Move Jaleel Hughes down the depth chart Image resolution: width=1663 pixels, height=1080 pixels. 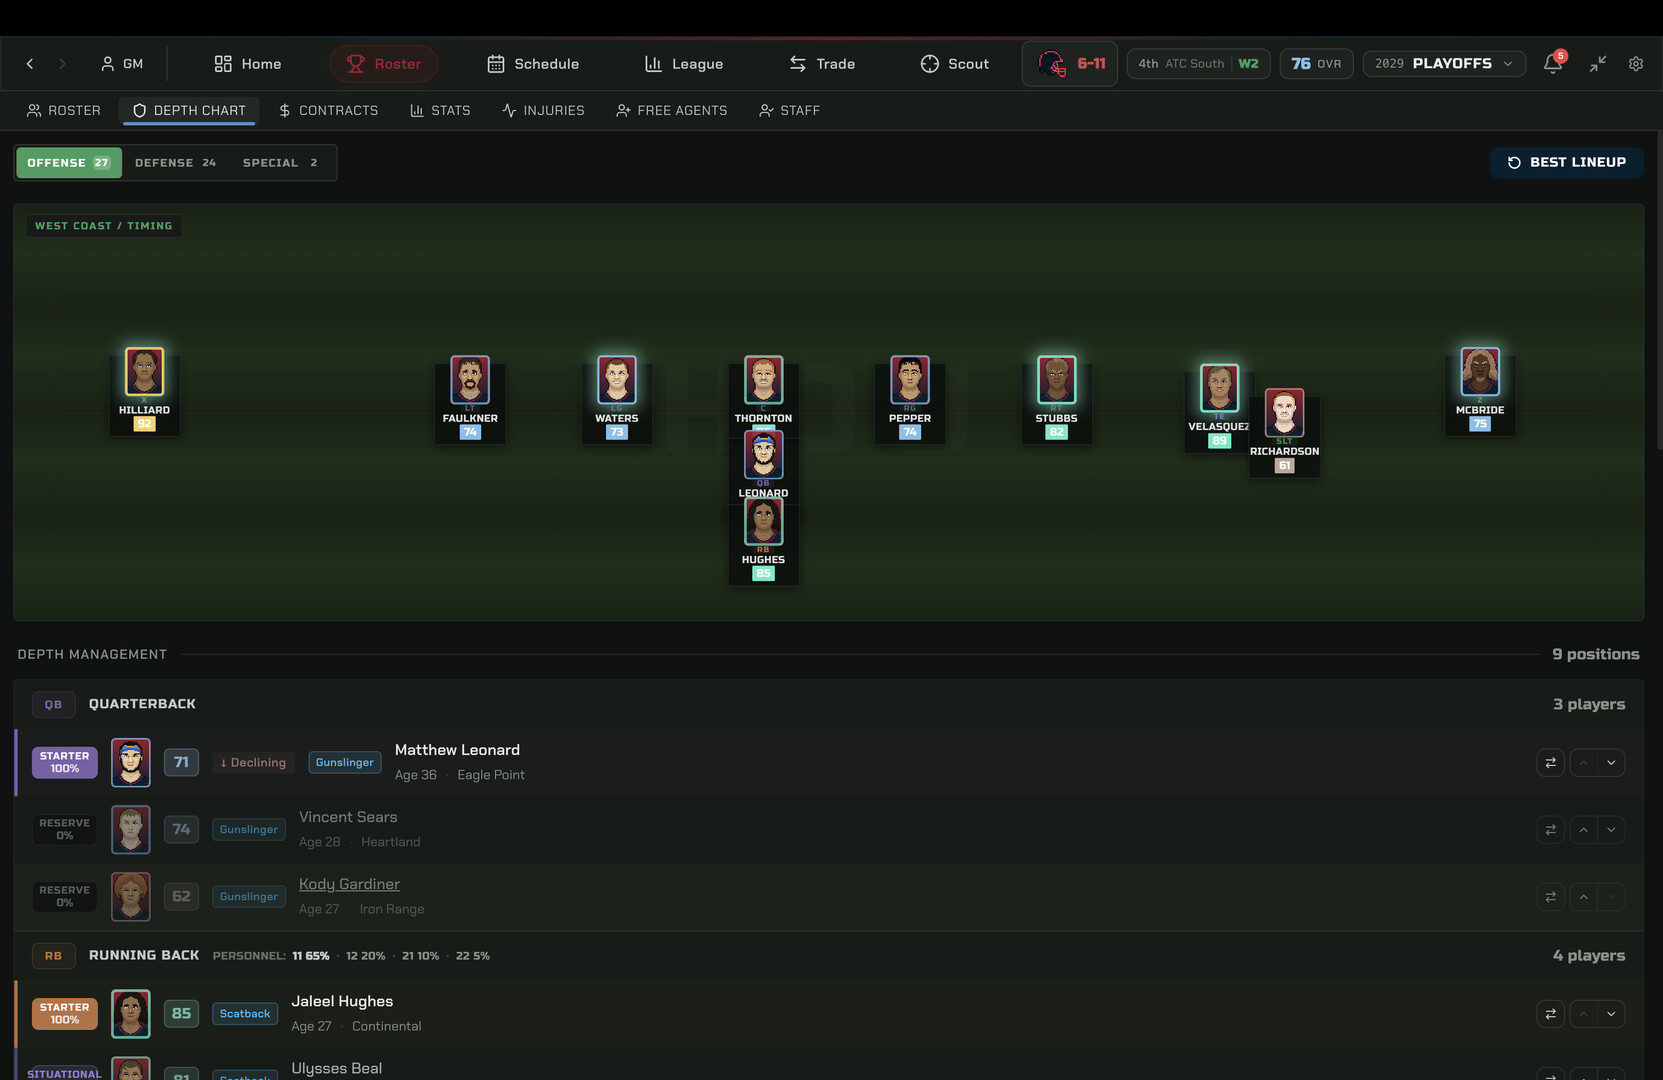click(1611, 1014)
